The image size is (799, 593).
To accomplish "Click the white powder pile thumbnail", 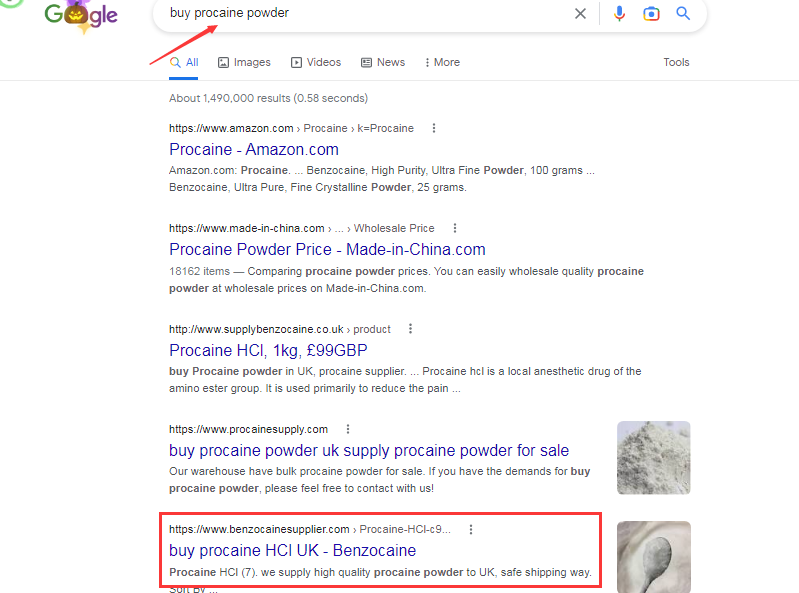I will [654, 457].
